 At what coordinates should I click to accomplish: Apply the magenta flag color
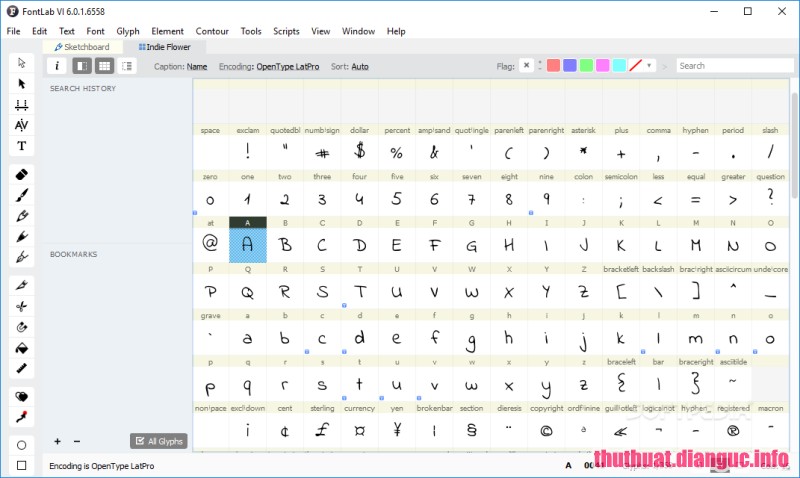(x=603, y=65)
